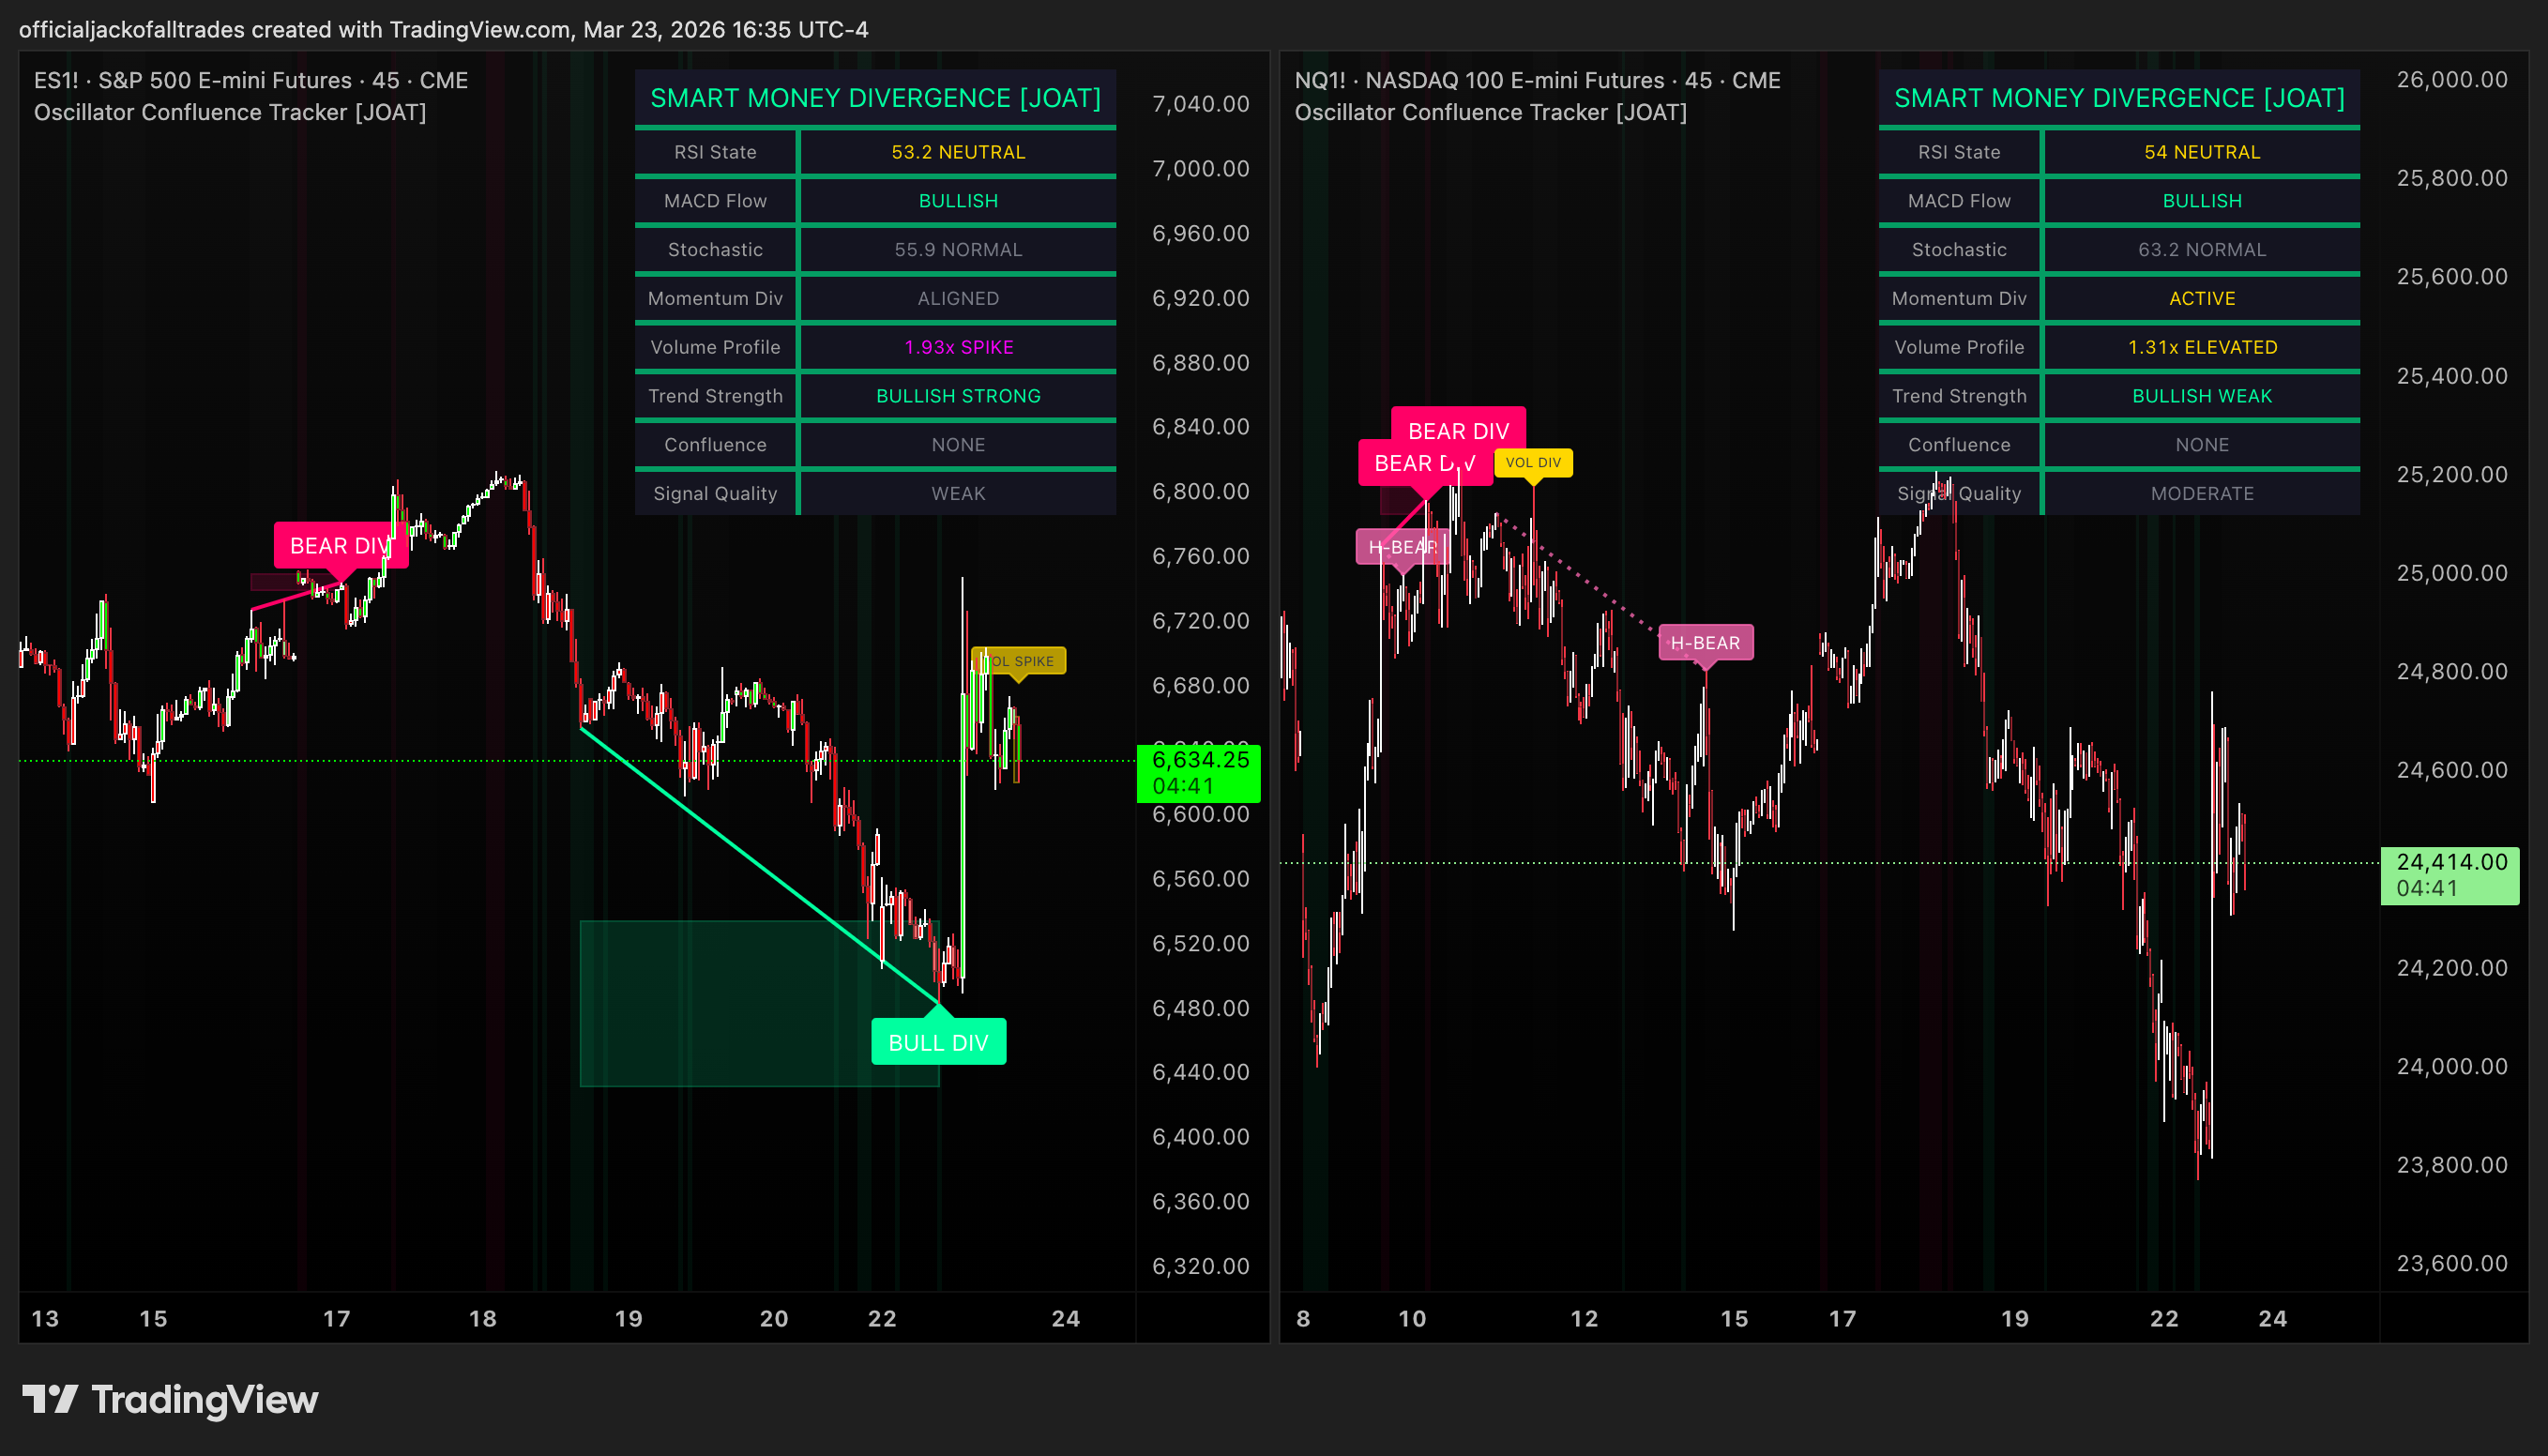Click date 19 on ES time axis
Viewport: 2548px width, 1456px height.
[628, 1318]
